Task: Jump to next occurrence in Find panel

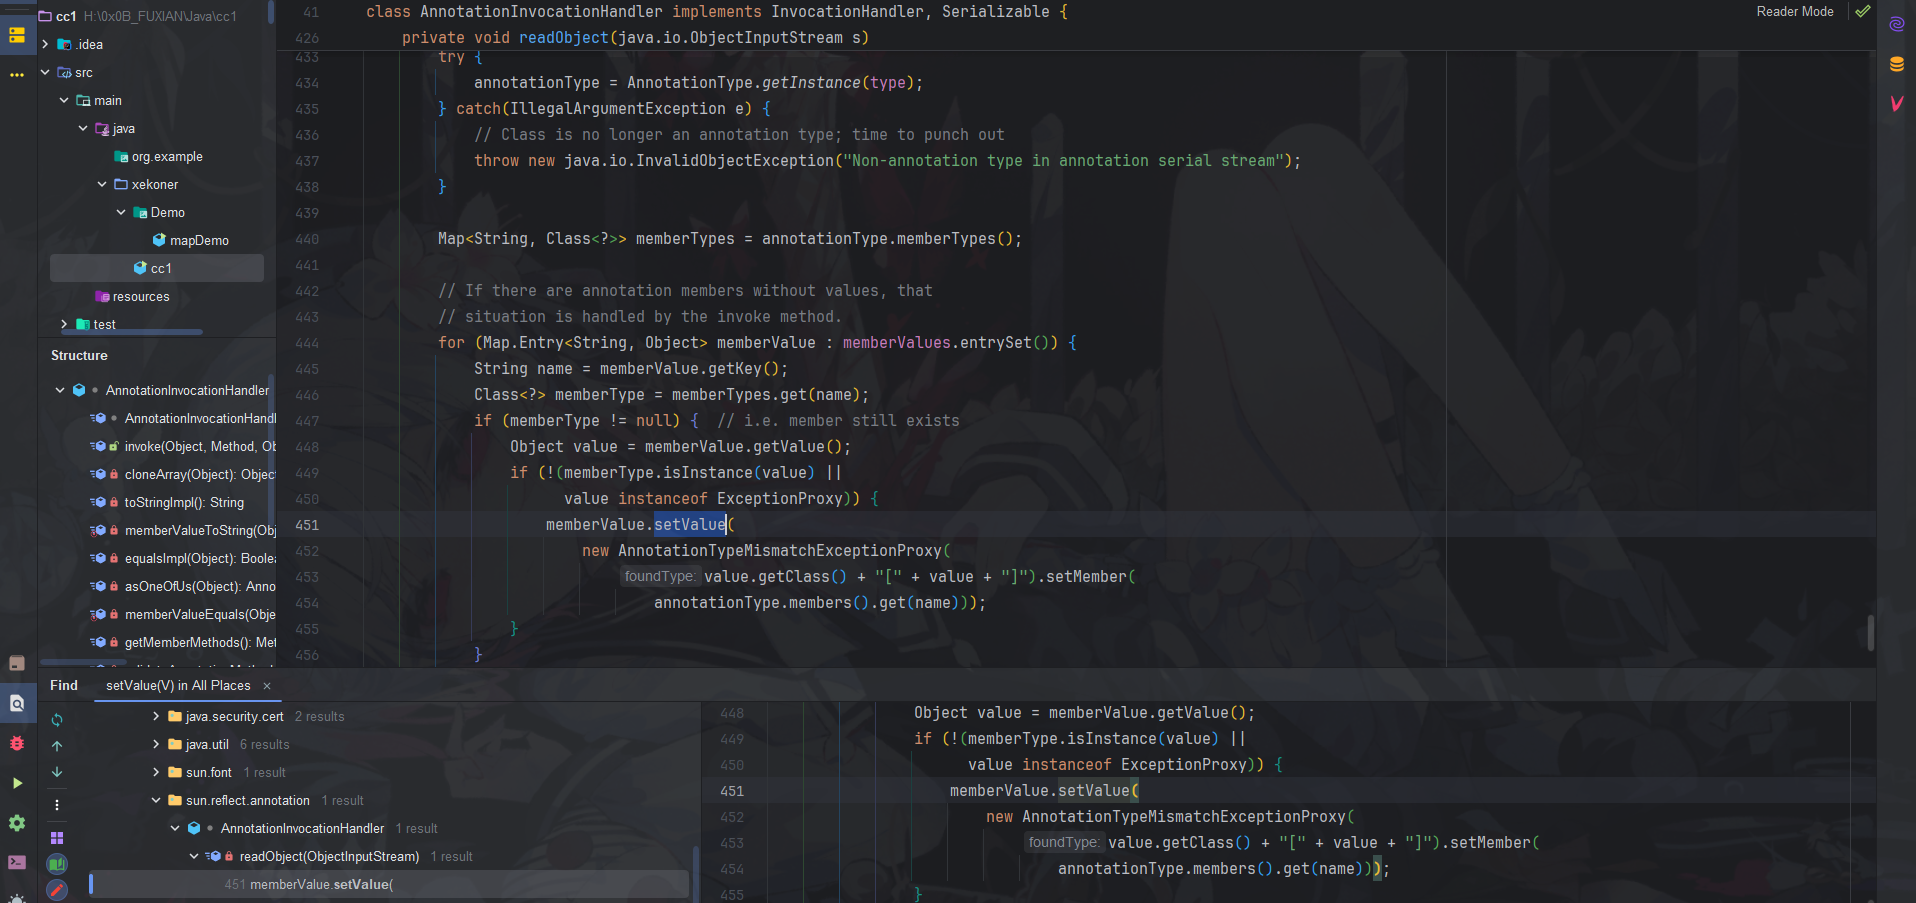Action: click(57, 772)
